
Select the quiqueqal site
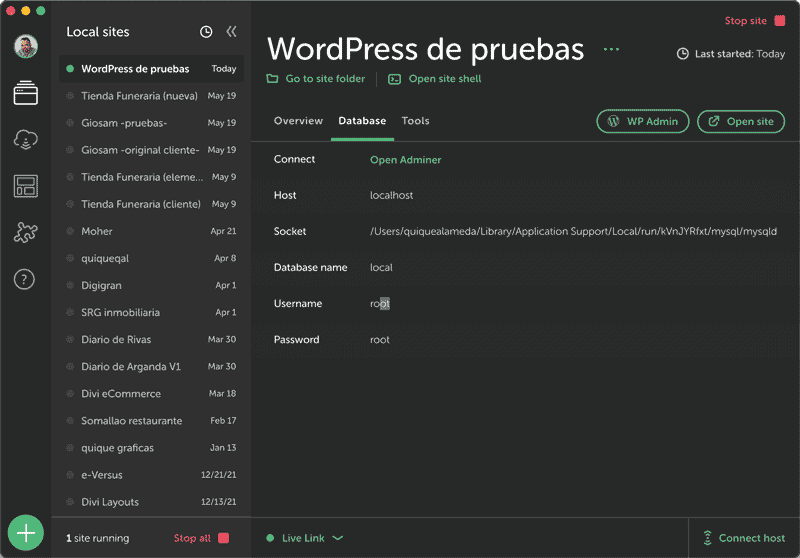152,258
